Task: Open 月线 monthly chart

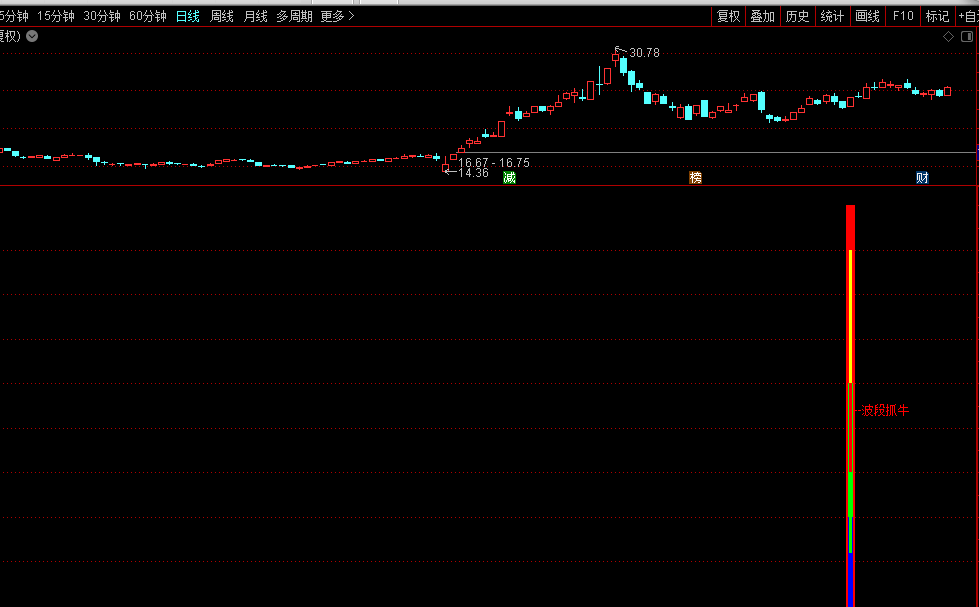Action: pos(256,16)
